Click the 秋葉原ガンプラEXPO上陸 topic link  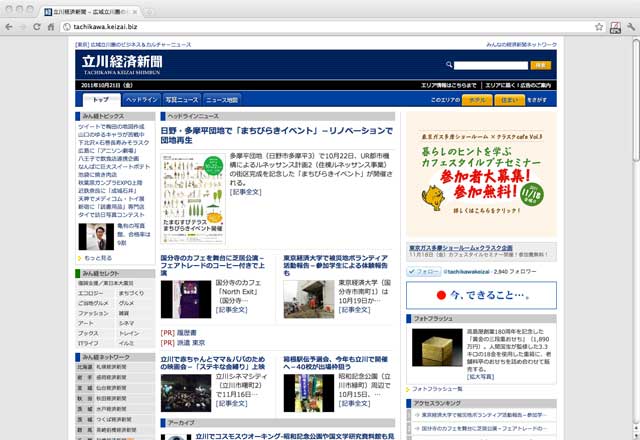(x=110, y=182)
